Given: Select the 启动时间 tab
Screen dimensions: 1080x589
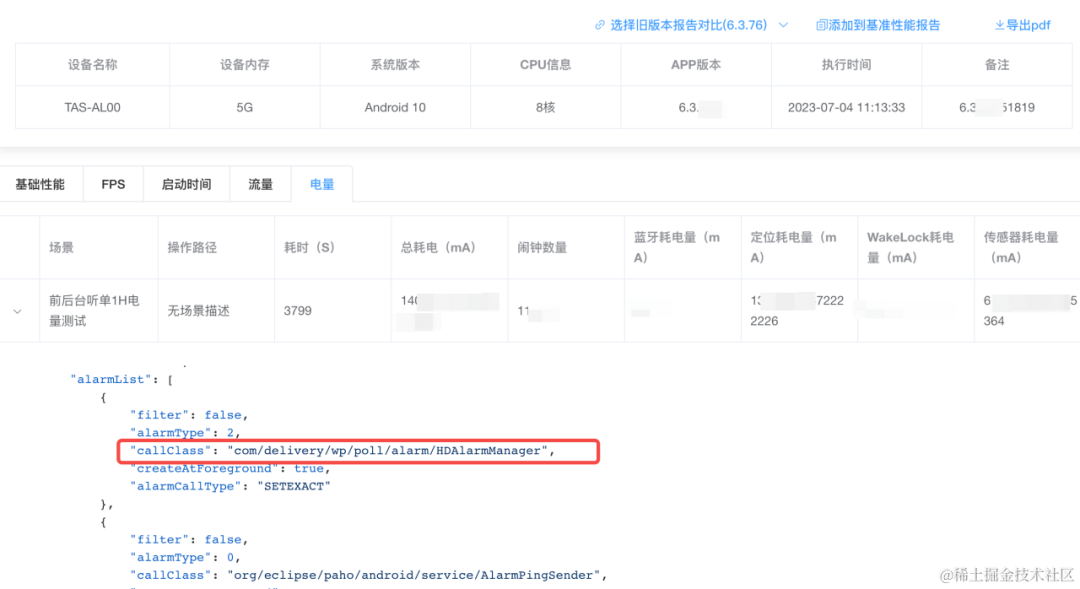Looking at the screenshot, I should click(x=186, y=185).
